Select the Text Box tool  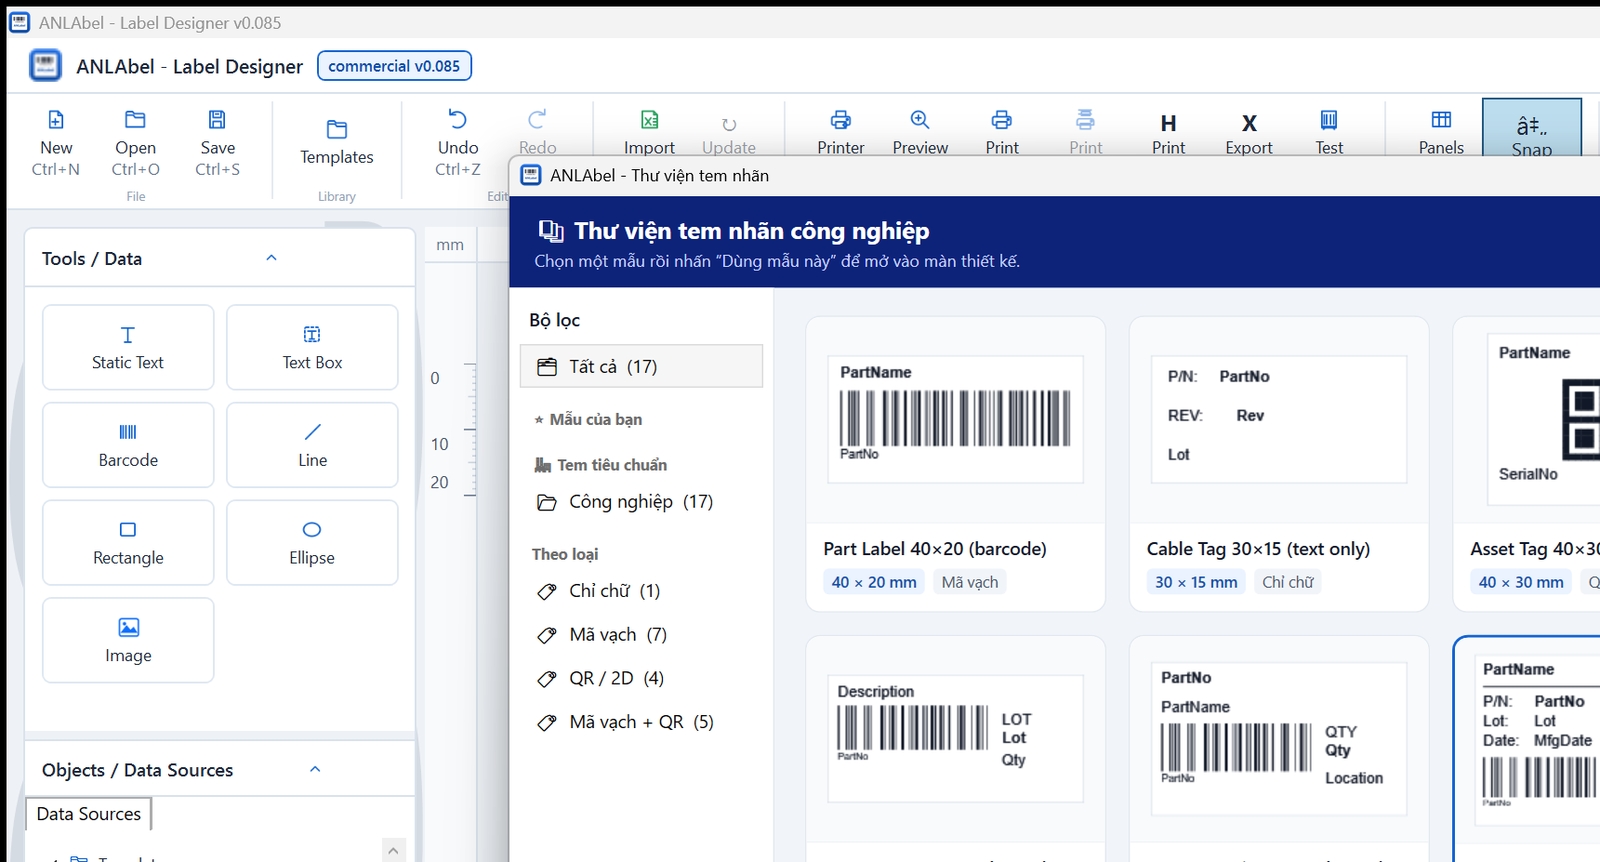312,347
